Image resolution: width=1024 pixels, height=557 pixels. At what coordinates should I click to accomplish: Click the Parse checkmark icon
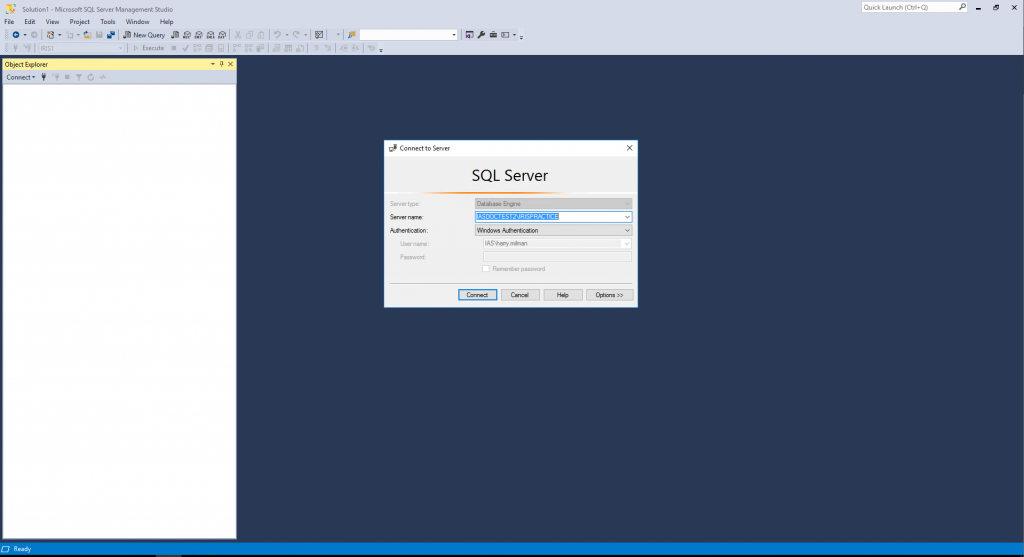click(185, 48)
